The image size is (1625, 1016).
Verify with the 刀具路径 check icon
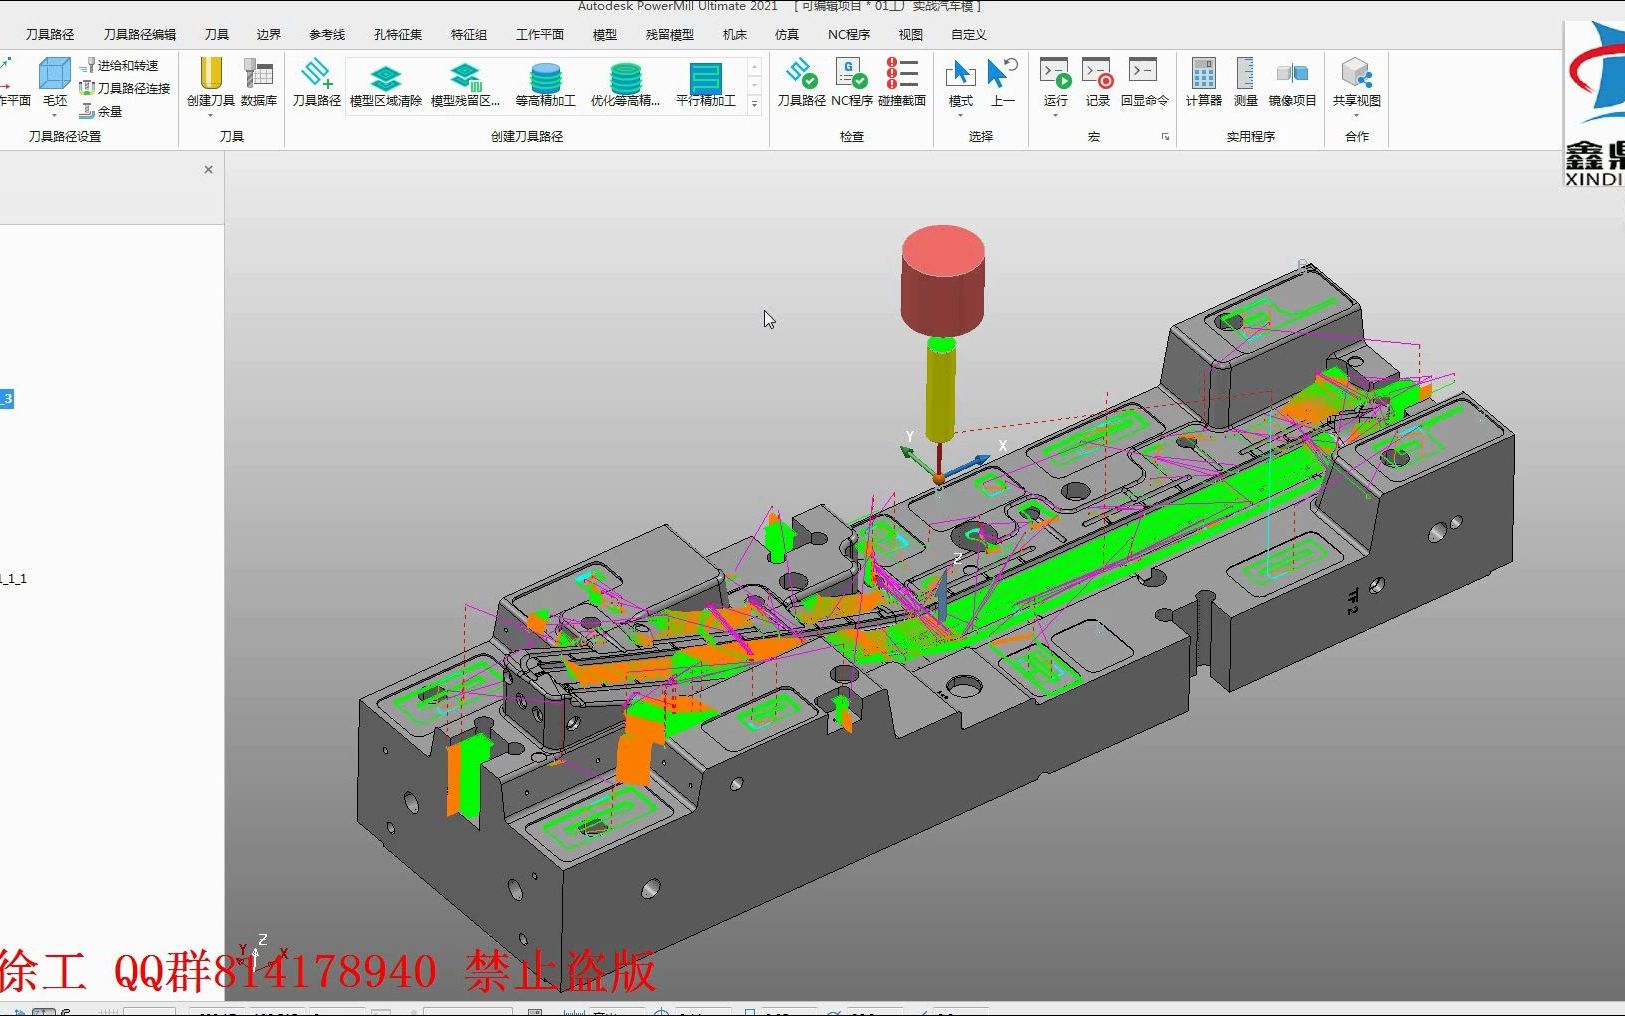pyautogui.click(x=801, y=83)
